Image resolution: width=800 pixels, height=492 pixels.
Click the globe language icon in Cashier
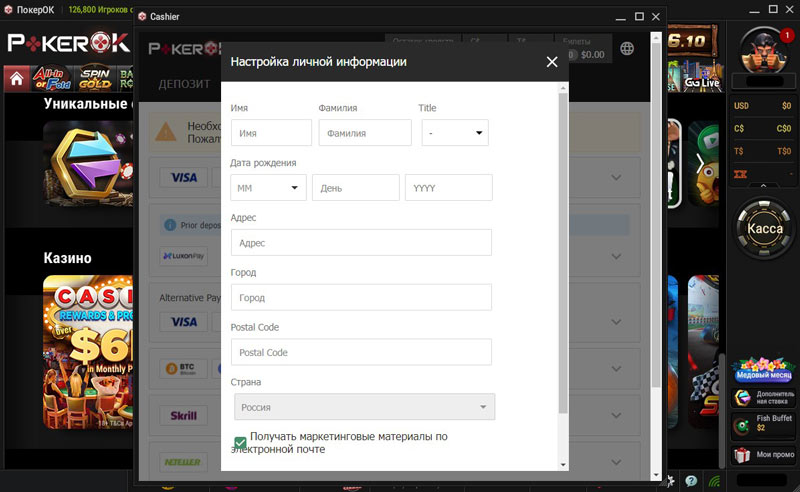(627, 48)
